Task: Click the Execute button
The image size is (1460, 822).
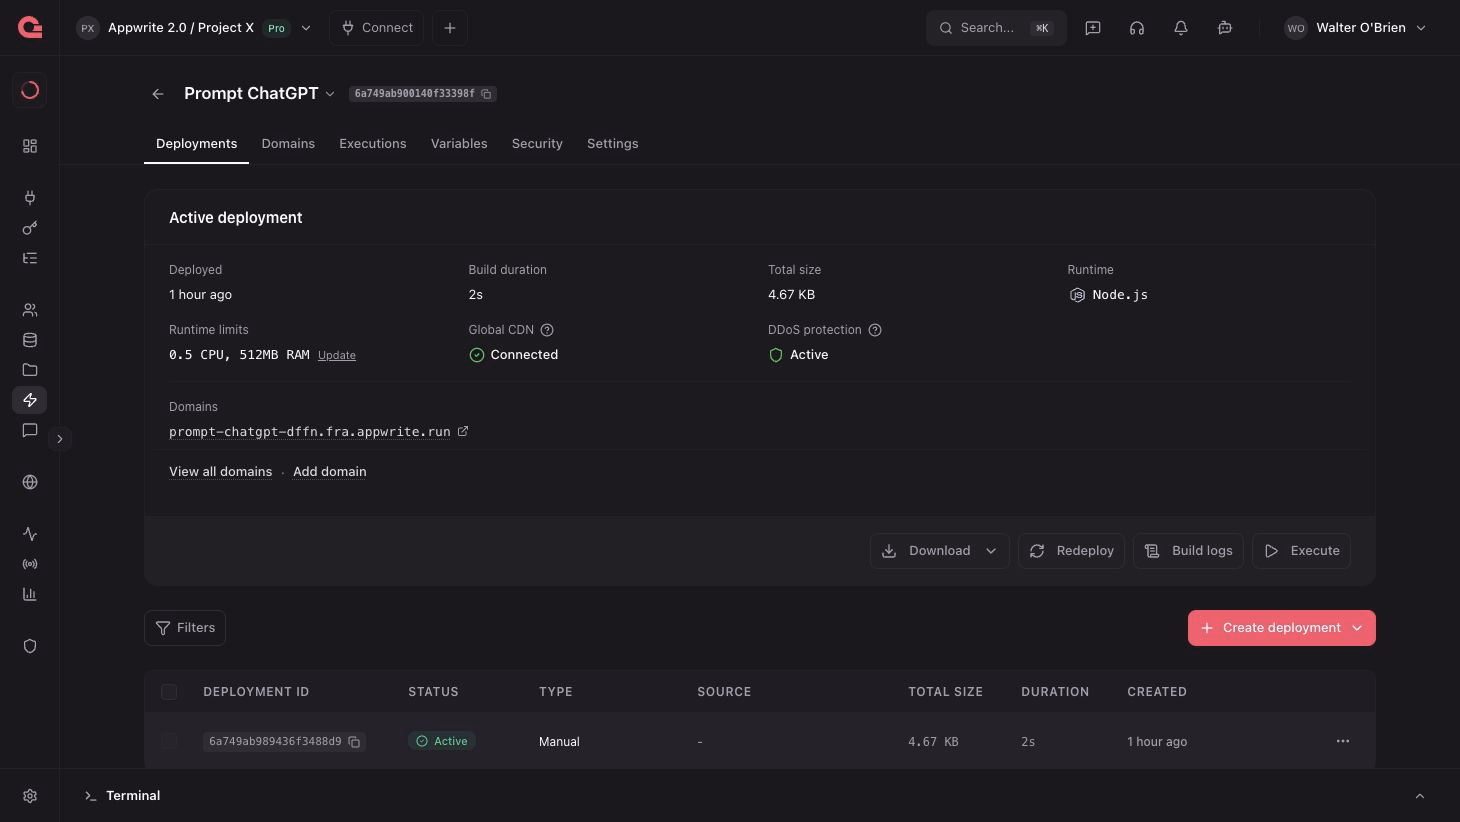Action: point(1301,551)
